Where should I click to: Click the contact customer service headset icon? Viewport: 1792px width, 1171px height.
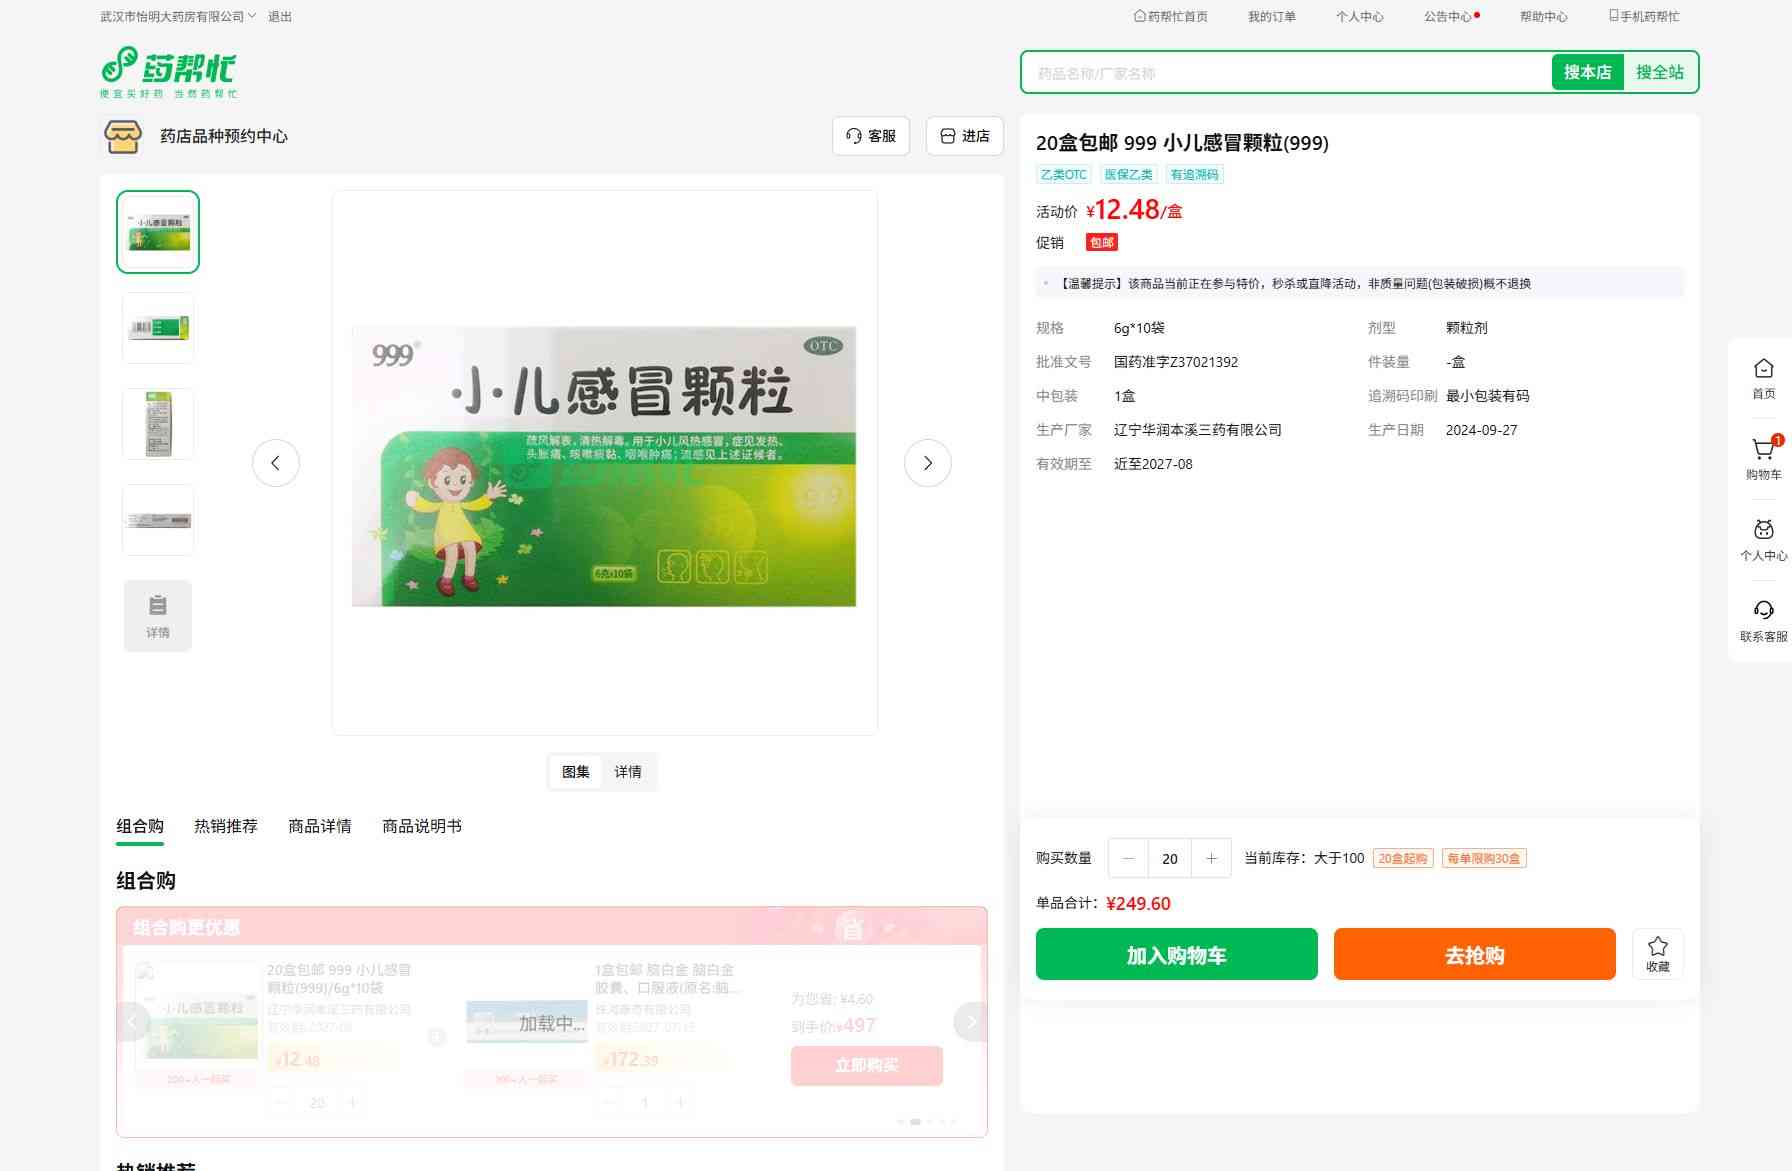click(1763, 611)
